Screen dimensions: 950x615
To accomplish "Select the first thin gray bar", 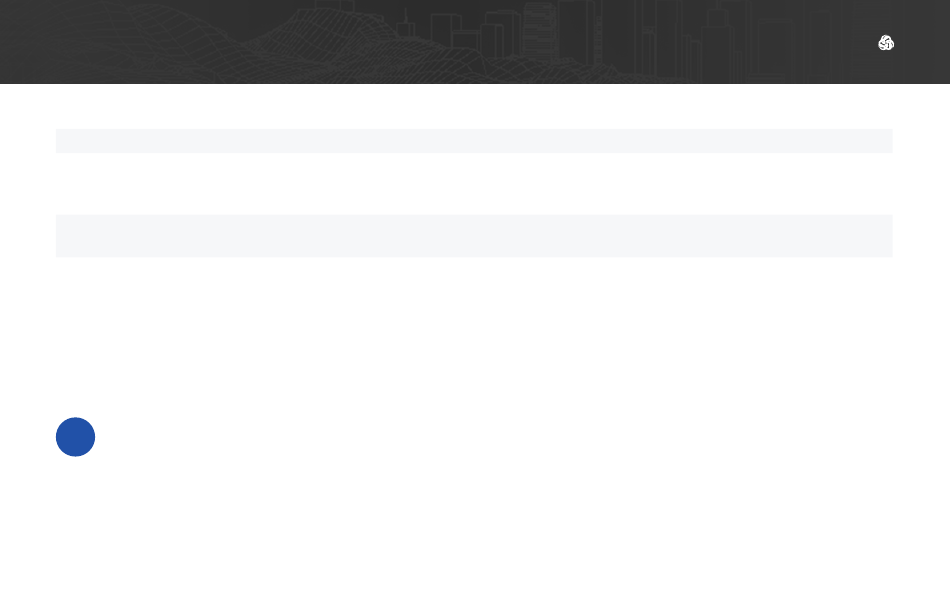I will point(474,141).
